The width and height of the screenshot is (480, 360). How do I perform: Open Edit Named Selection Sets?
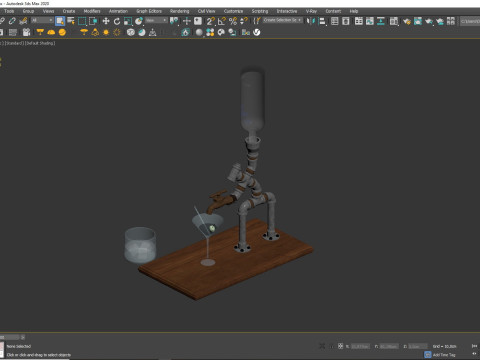tap(256, 21)
